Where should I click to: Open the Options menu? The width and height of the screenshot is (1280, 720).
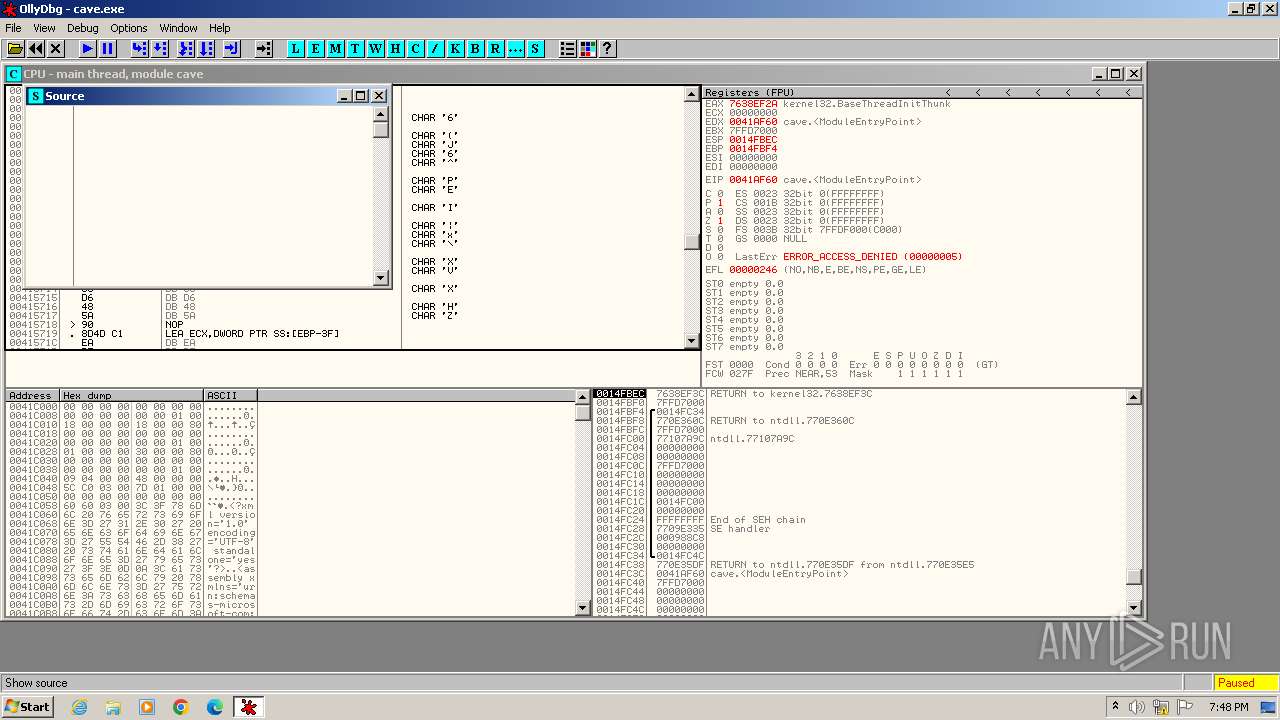tap(129, 28)
